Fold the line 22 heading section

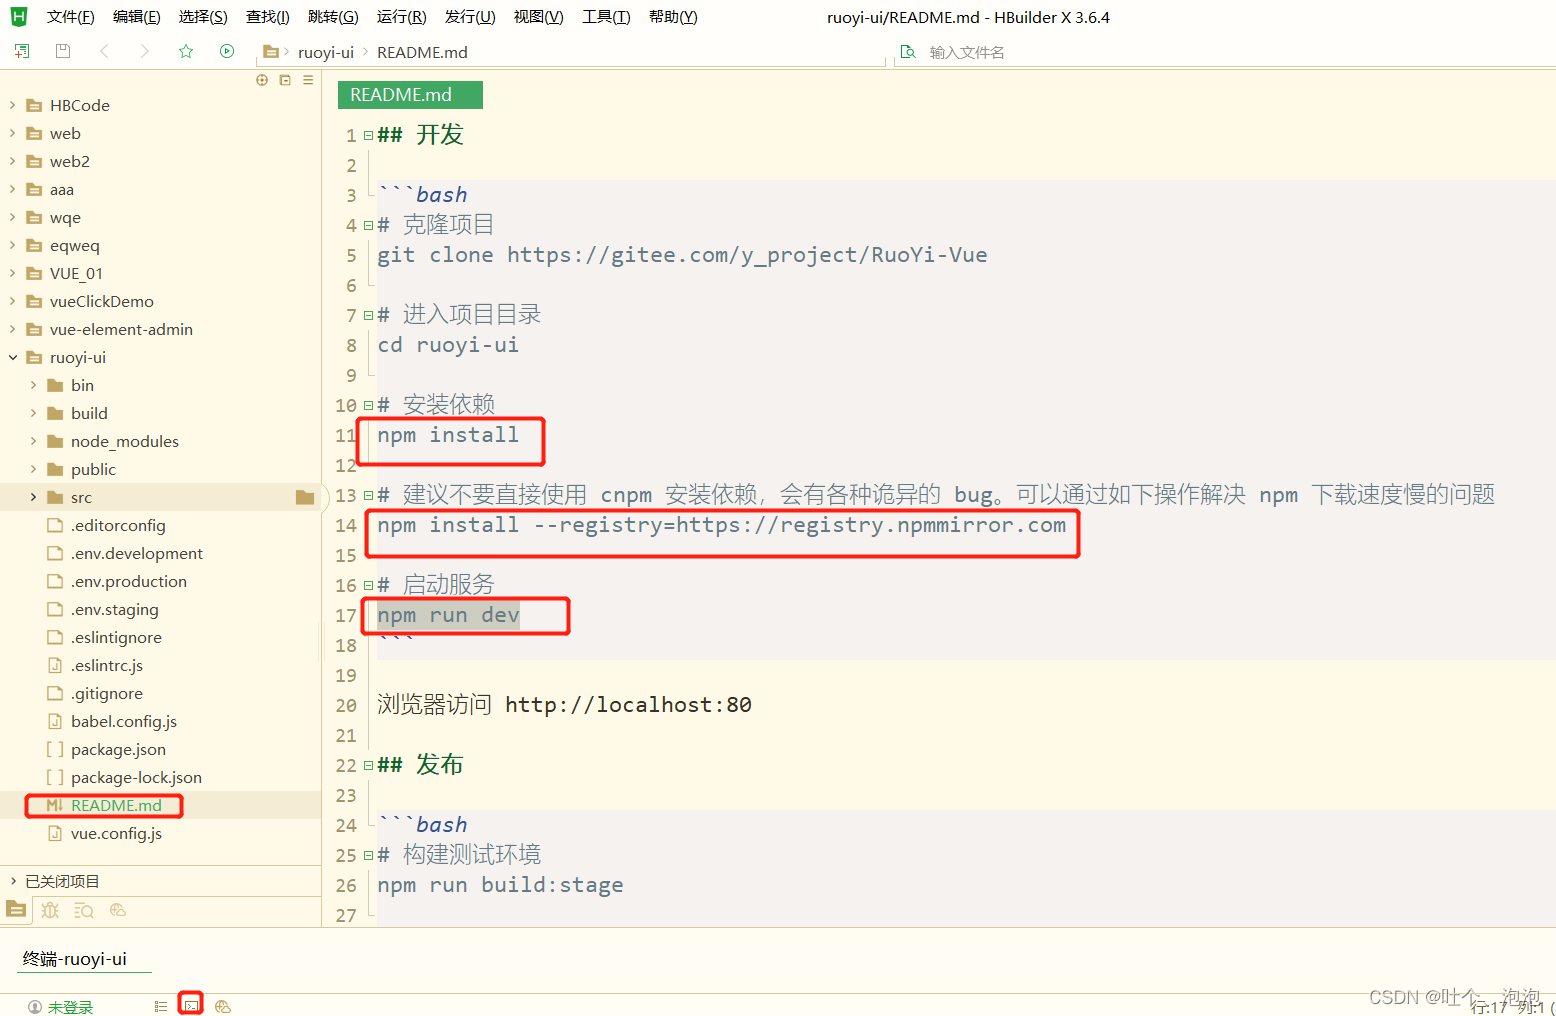[x=369, y=765]
